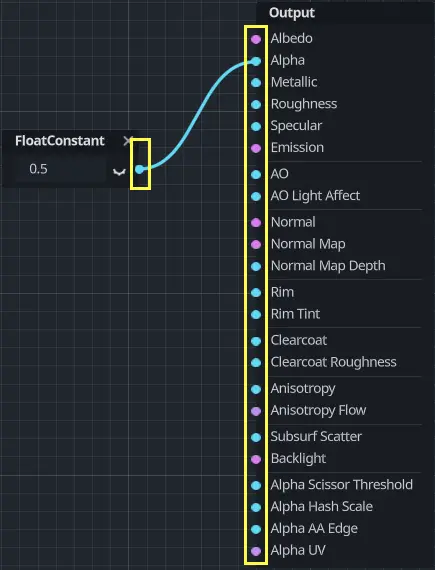The image size is (435, 570).
Task: Expand the FloatConstant preview chevron
Action: coord(119,172)
